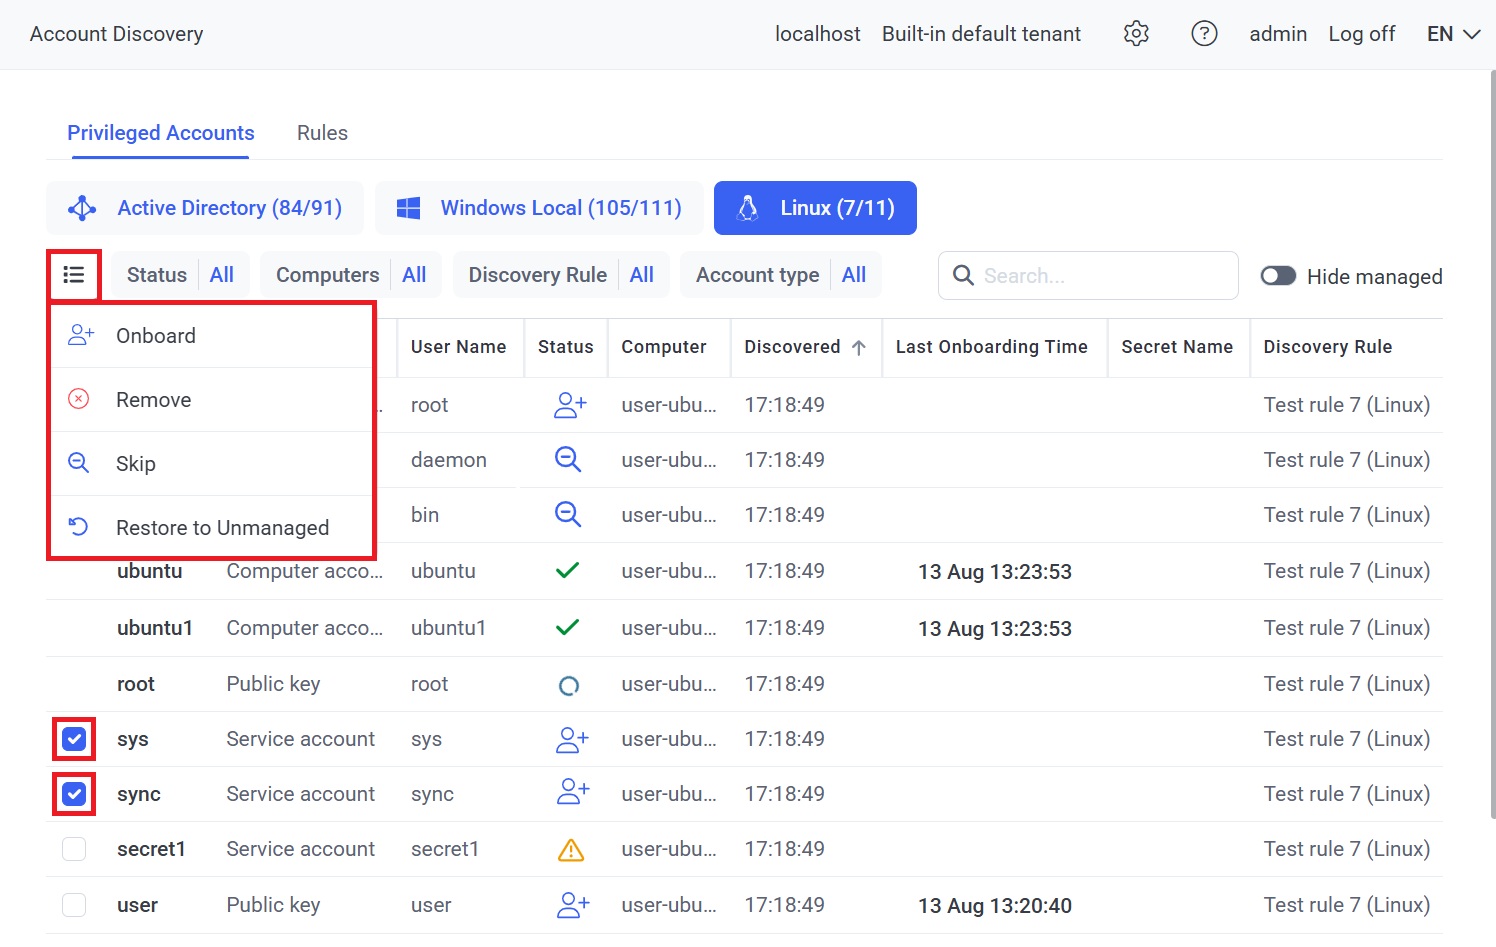The image size is (1496, 947).
Task: Toggle the Hide managed switch
Action: tap(1278, 276)
